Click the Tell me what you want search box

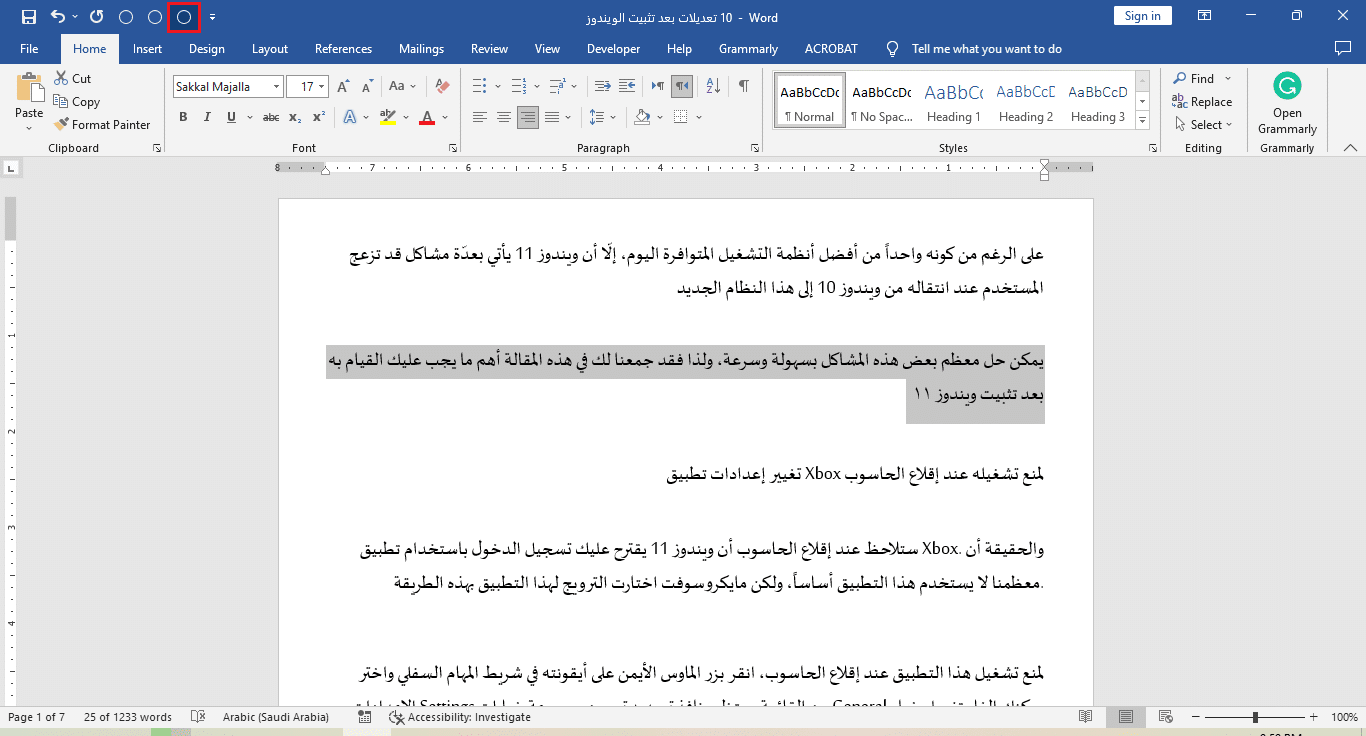tap(986, 49)
